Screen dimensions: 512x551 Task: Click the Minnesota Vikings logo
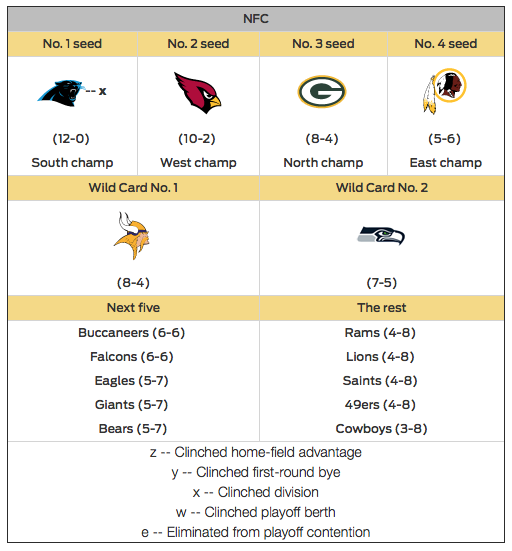coord(132,236)
